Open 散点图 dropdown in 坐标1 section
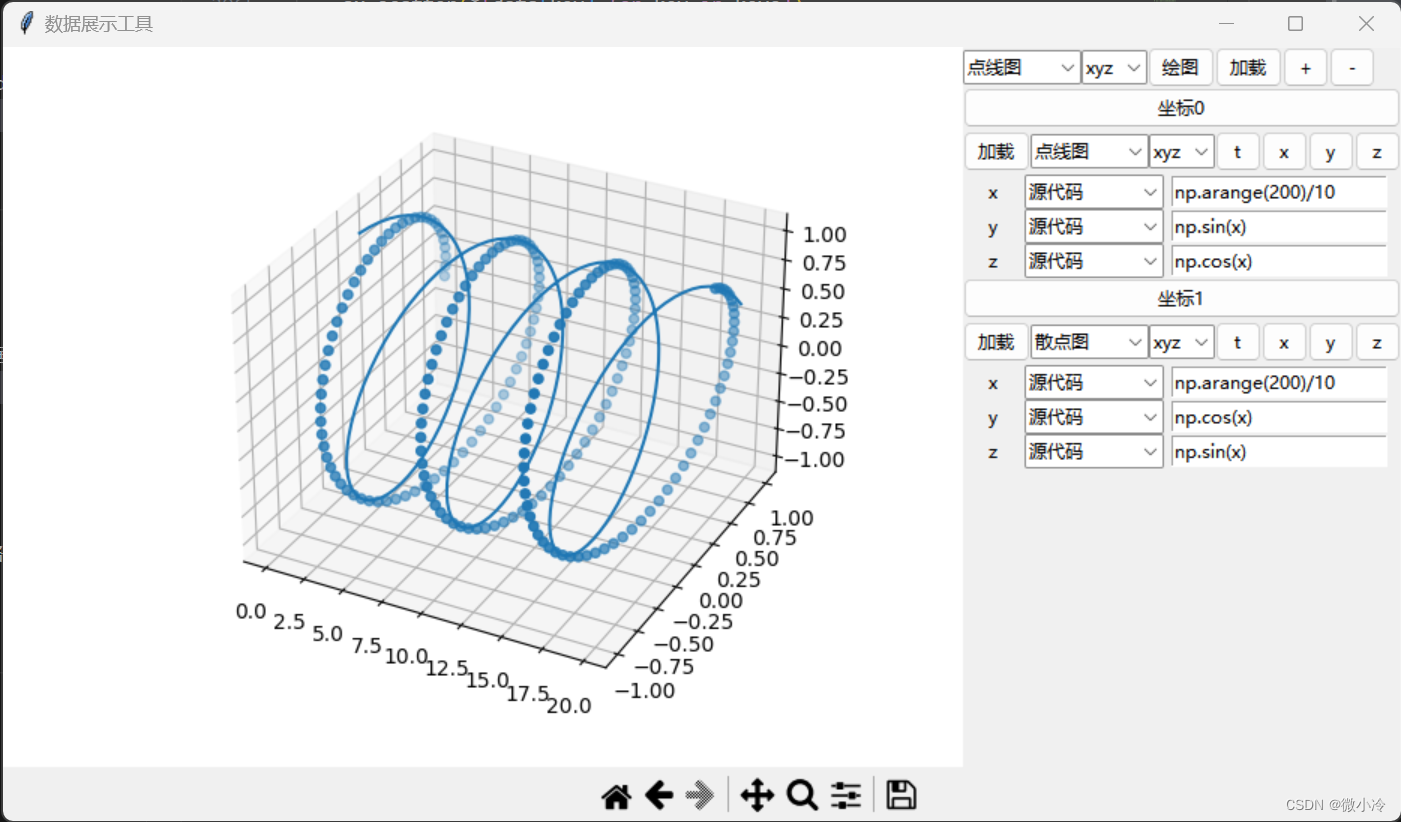1401x822 pixels. 1089,342
